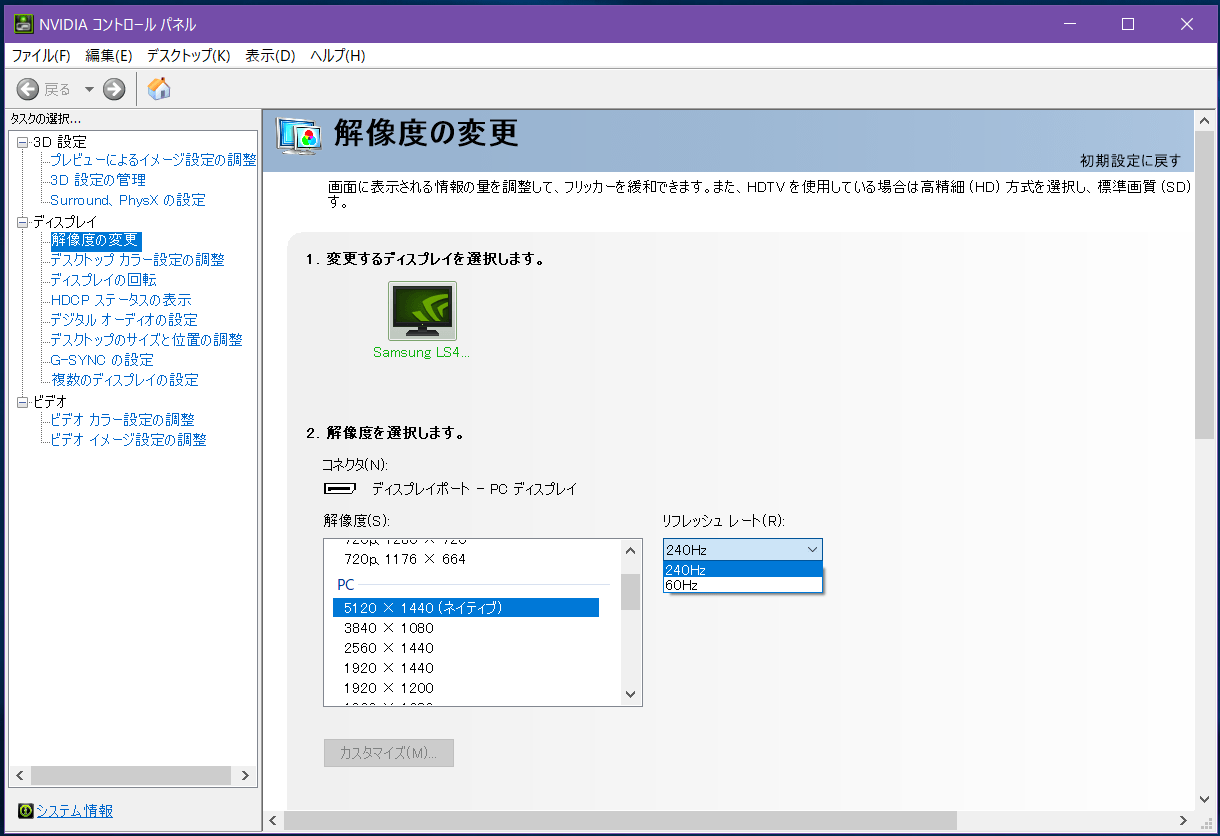Open the デスクトップ(K) menu
The width and height of the screenshot is (1220, 836).
click(x=188, y=56)
